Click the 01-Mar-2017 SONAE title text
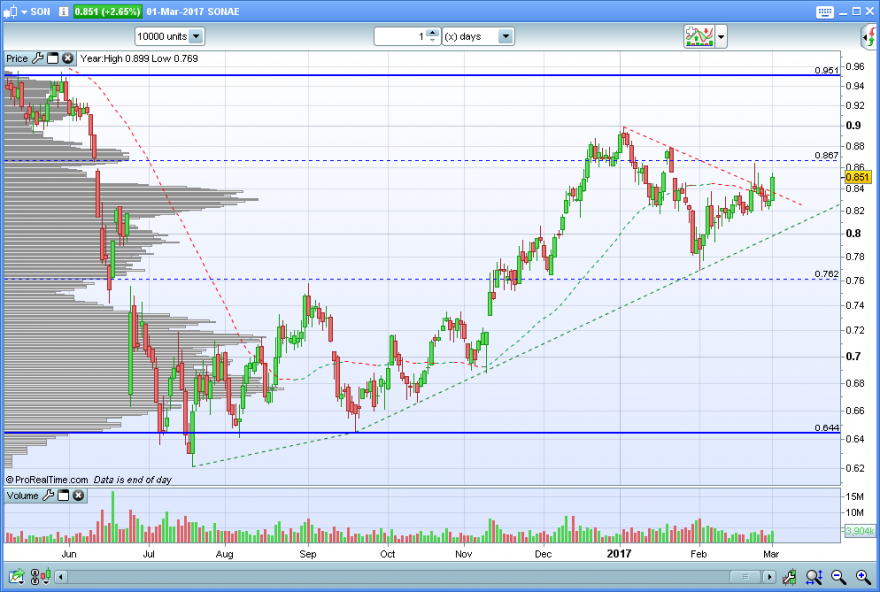Image resolution: width=880 pixels, height=592 pixels. tap(193, 12)
